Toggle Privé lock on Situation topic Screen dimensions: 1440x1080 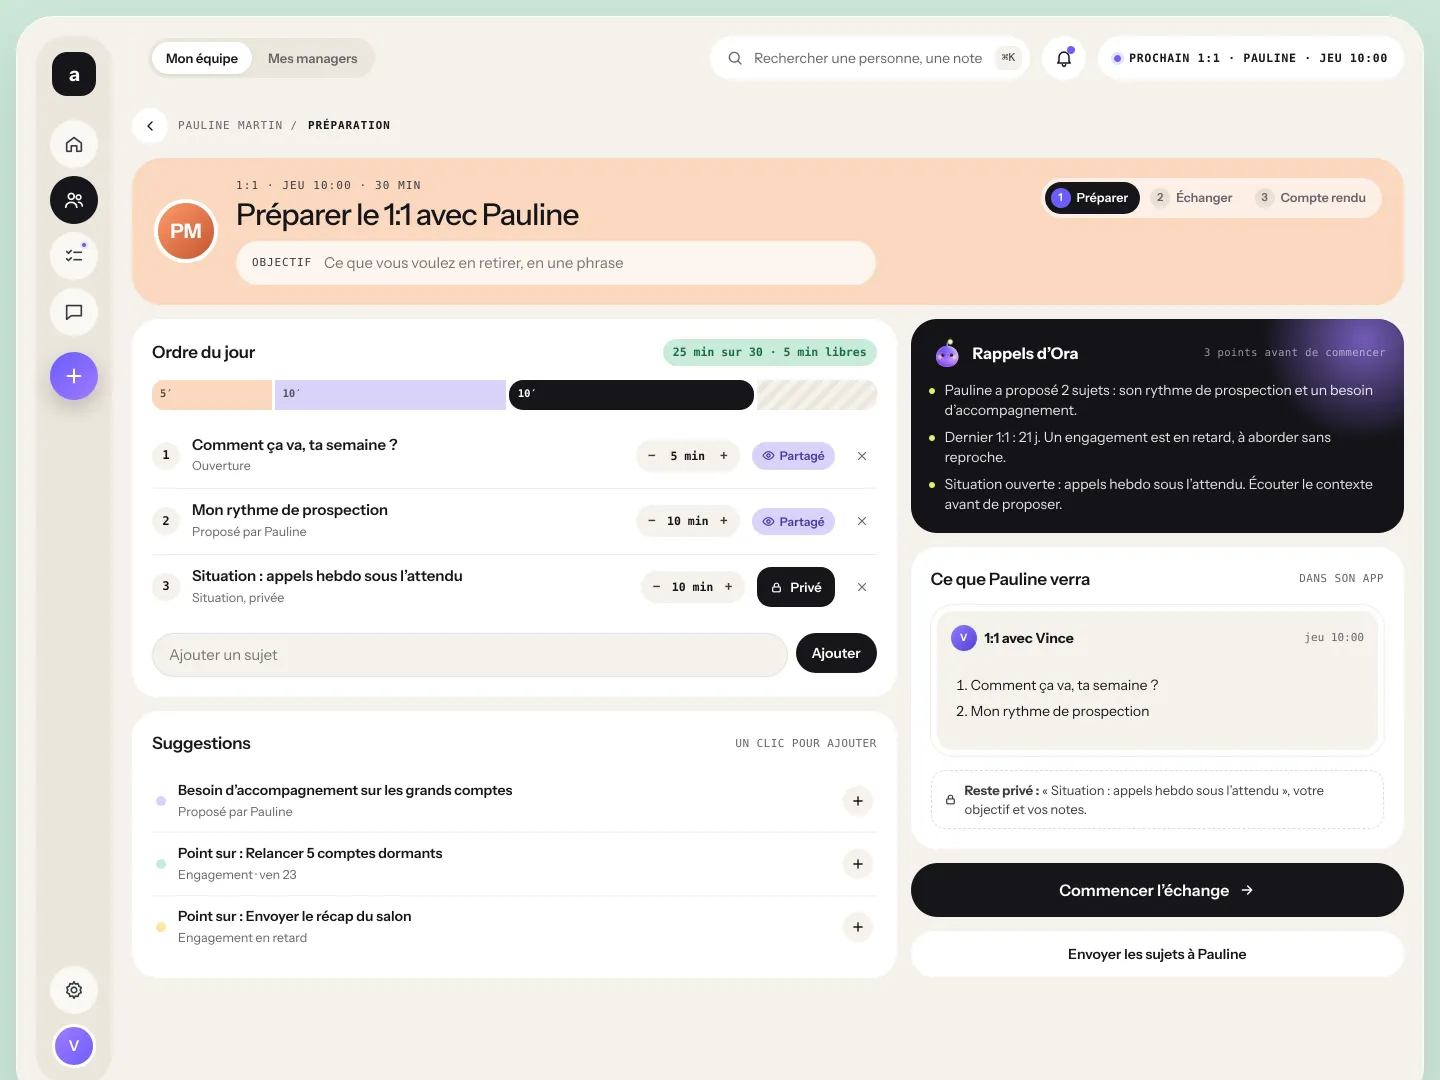point(796,587)
